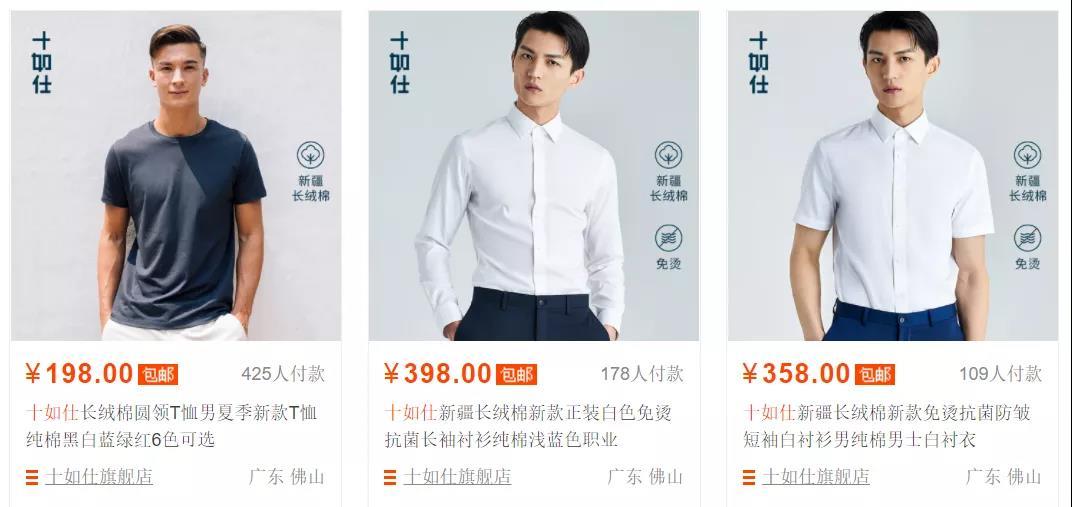Open the short-sleeve white shirt image

point(893,176)
